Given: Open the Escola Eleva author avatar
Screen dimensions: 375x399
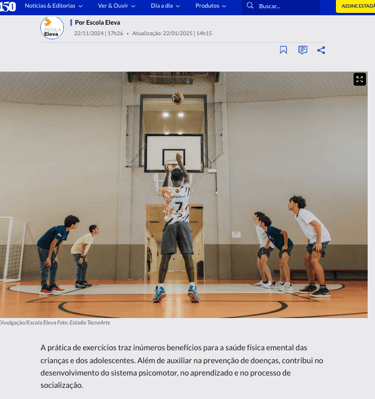Looking at the screenshot, I should (52, 28).
